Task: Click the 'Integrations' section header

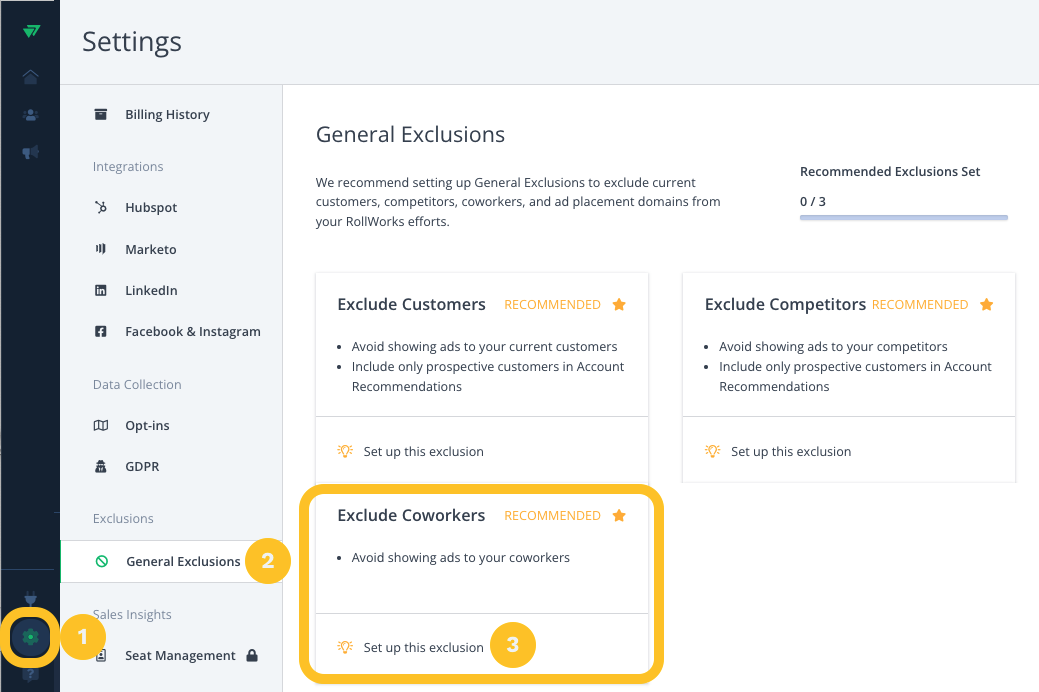Action: 128,166
